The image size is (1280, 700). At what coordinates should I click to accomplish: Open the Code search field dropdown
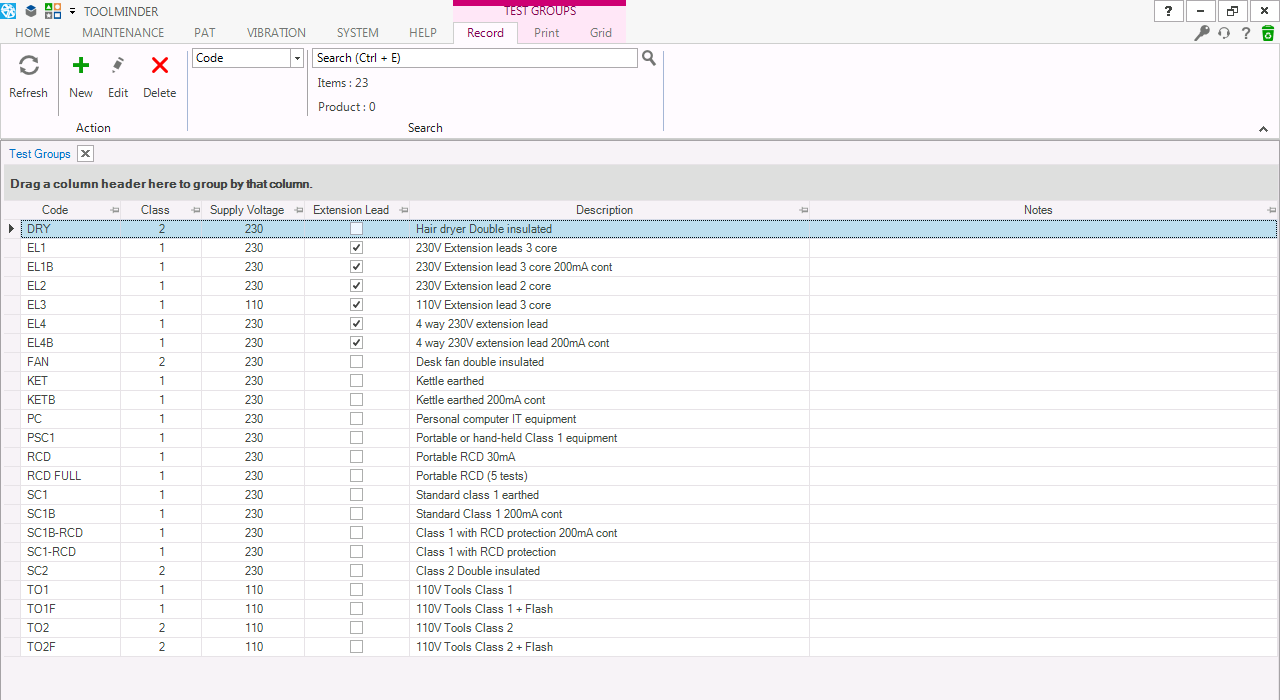click(x=297, y=58)
